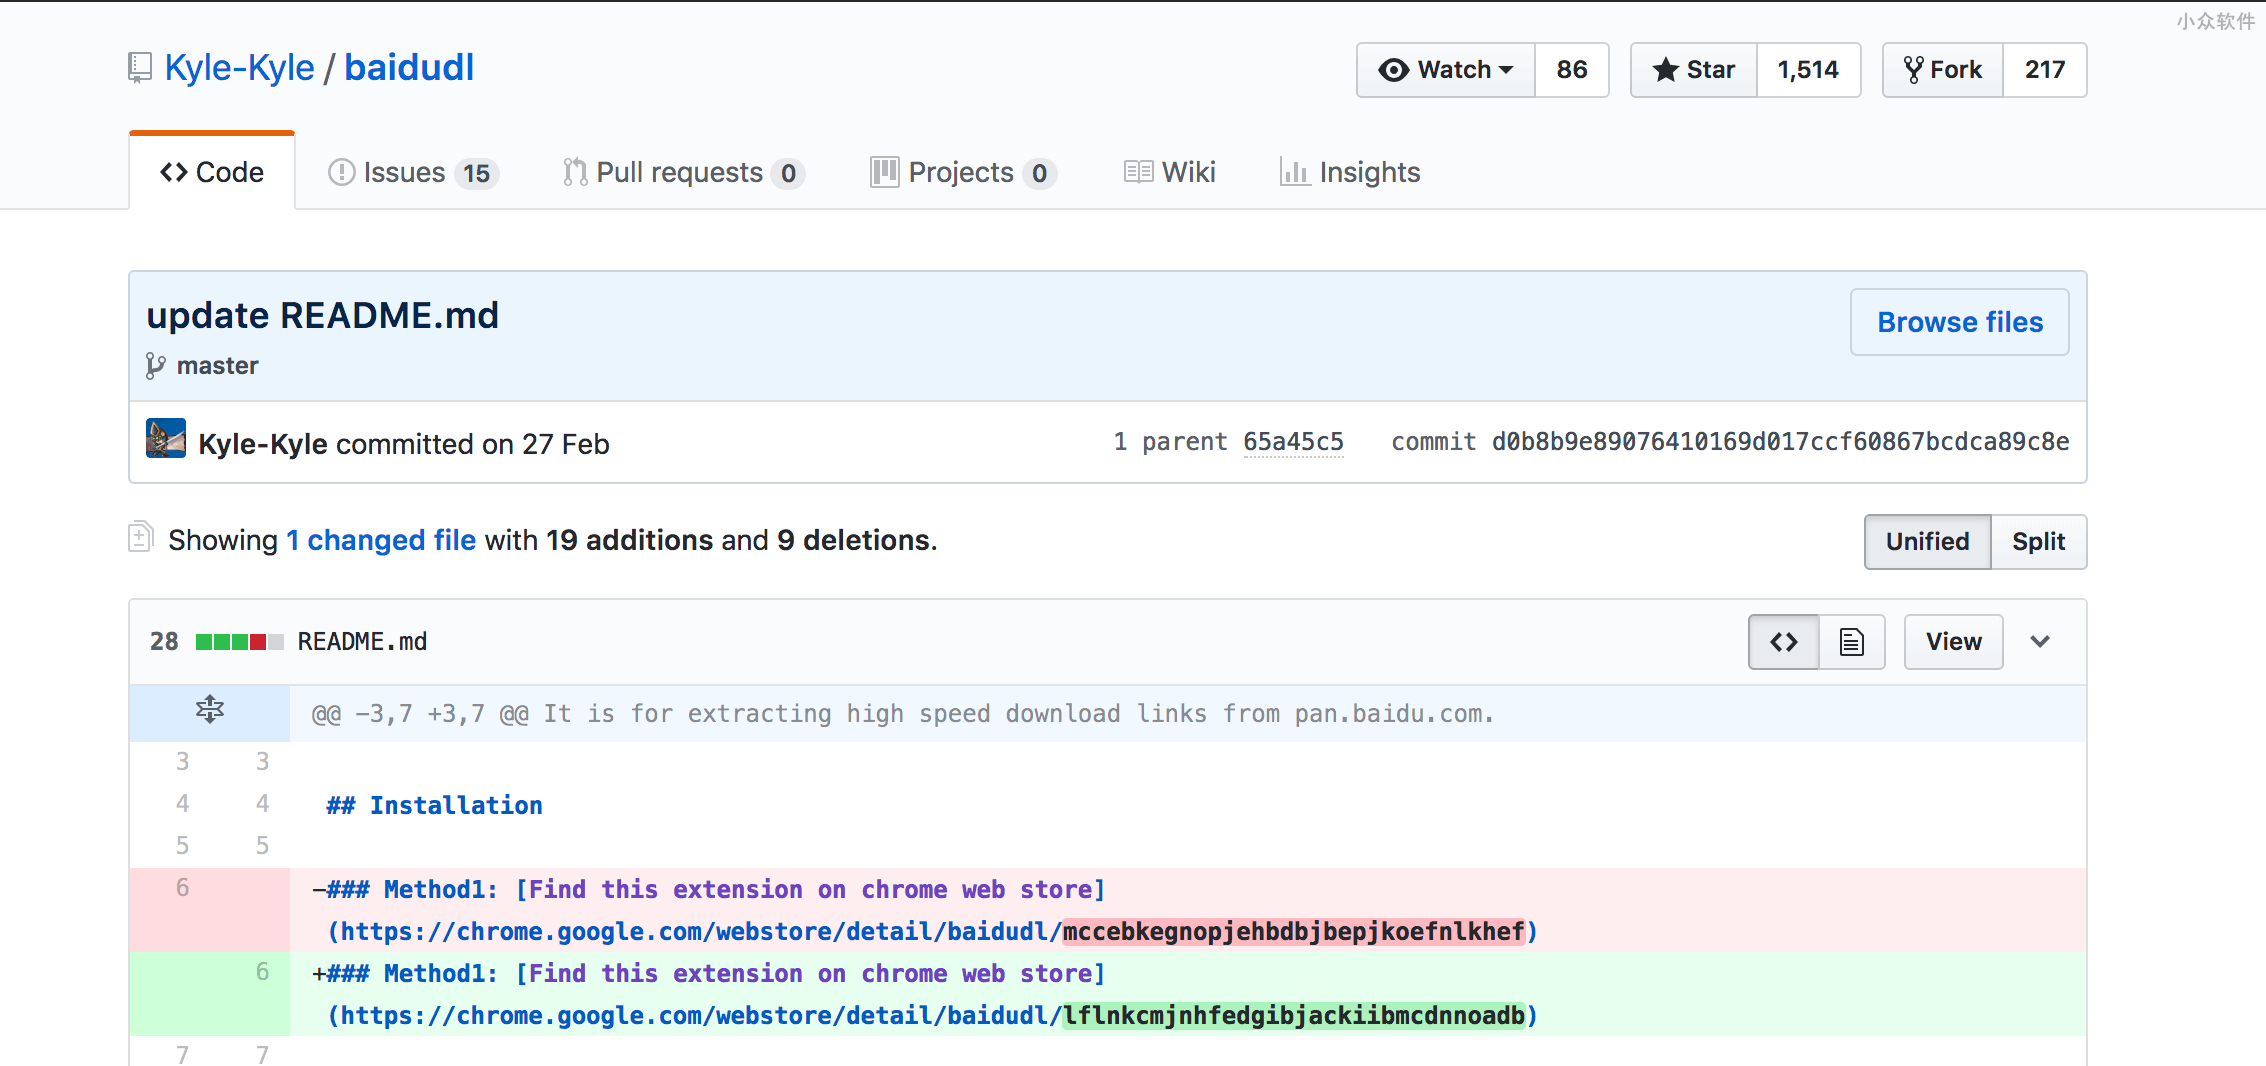Switch to the Projects tab
This screenshot has height=1066, width=2266.
click(x=963, y=172)
